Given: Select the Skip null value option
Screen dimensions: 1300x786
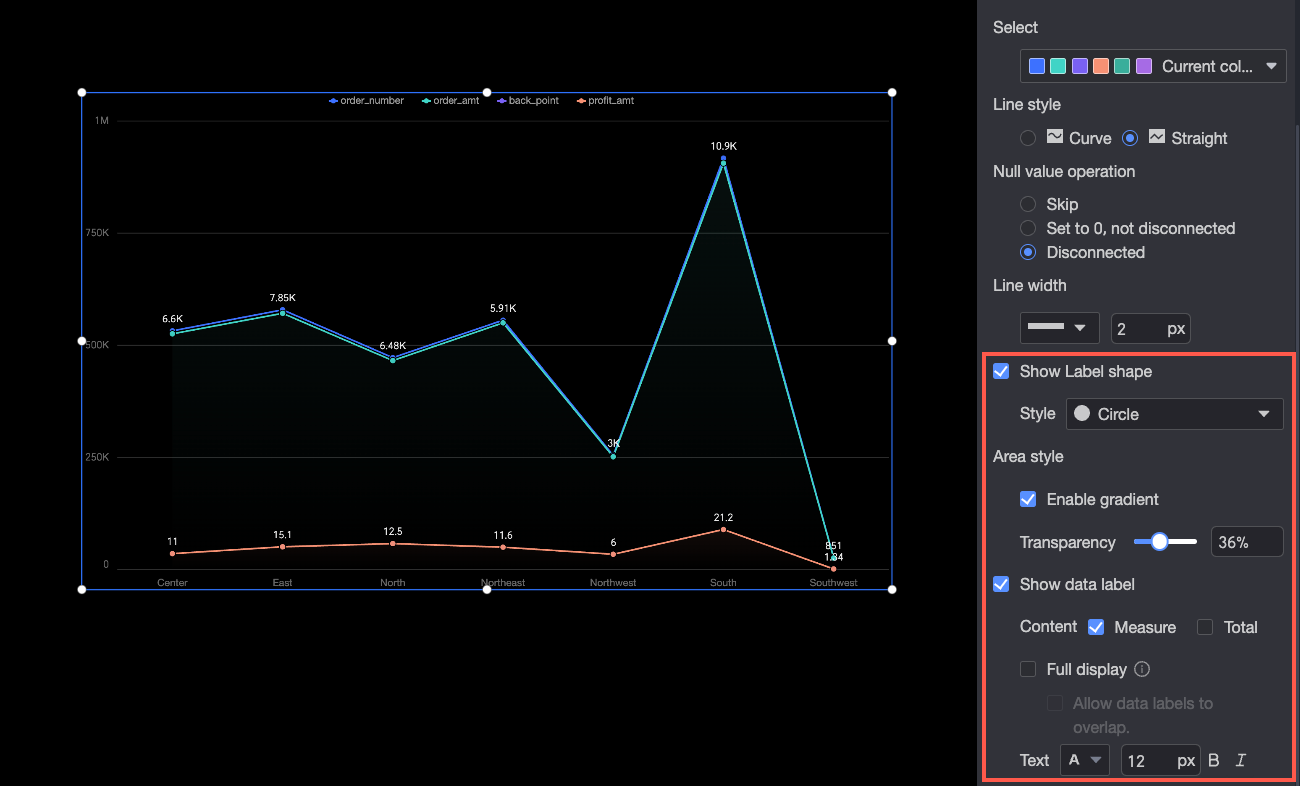Looking at the screenshot, I should [x=1028, y=204].
